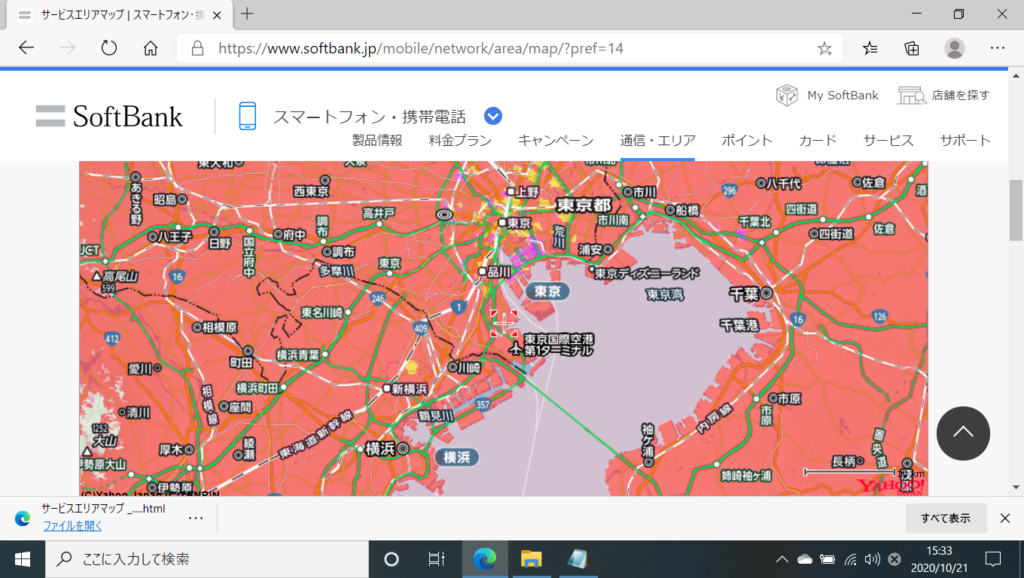The height and width of the screenshot is (578, 1024).
Task: Click the Yahoo! Japan logo on map
Action: coord(891,486)
